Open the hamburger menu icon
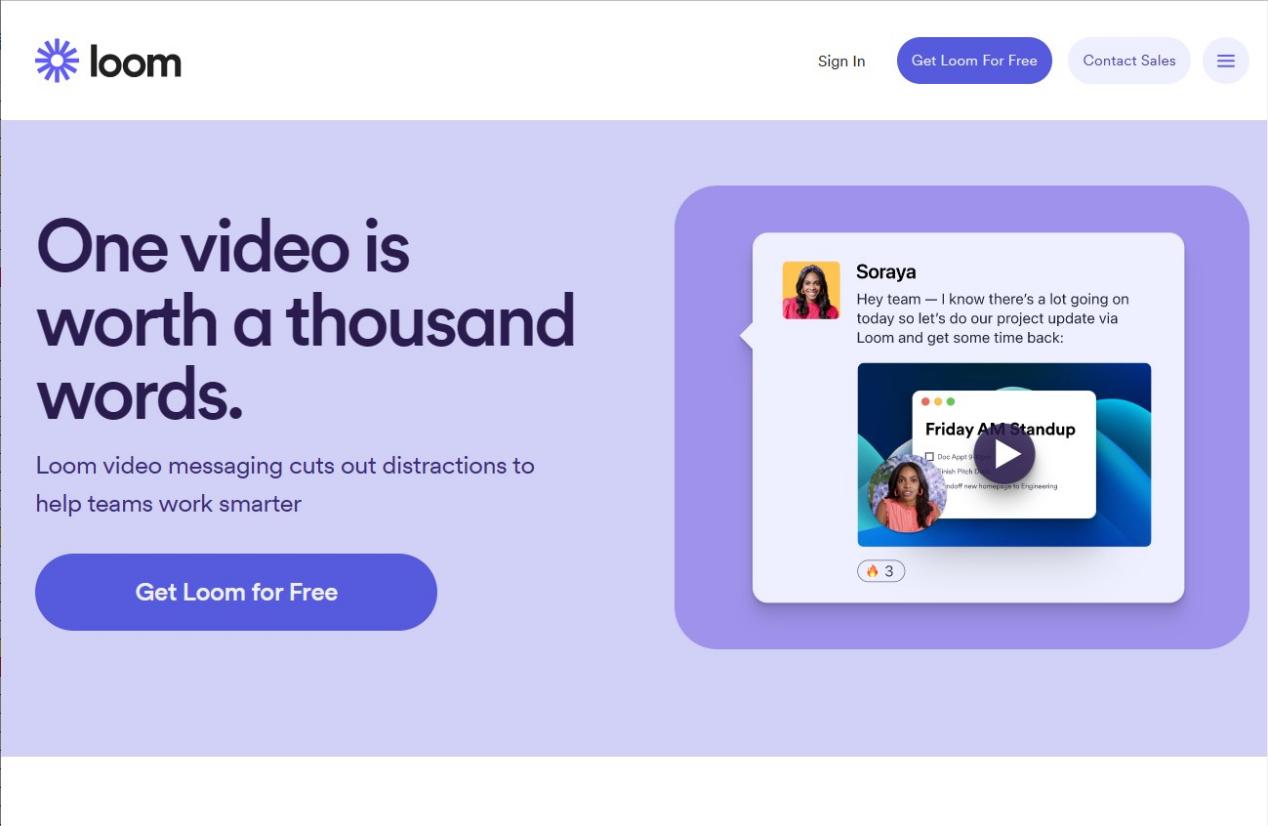The height and width of the screenshot is (826, 1268). tap(1225, 61)
